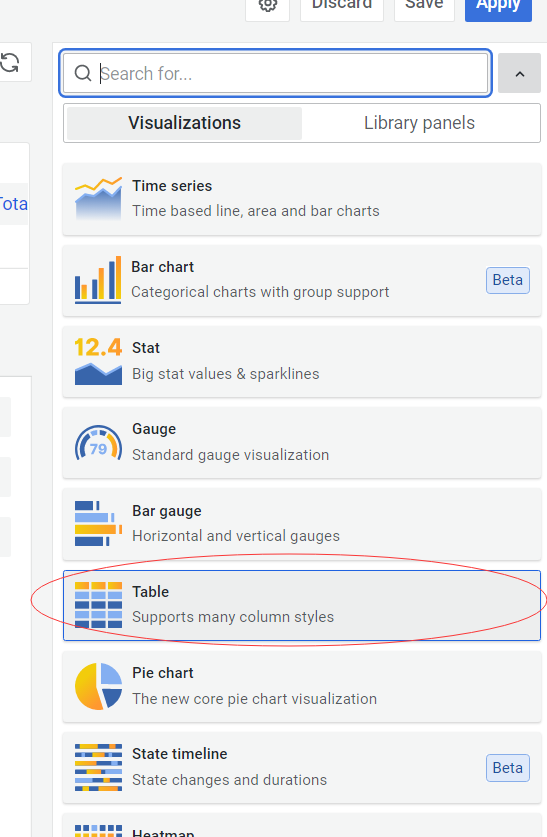Click the search magnifier icon
This screenshot has width=547, height=837.
tap(83, 73)
